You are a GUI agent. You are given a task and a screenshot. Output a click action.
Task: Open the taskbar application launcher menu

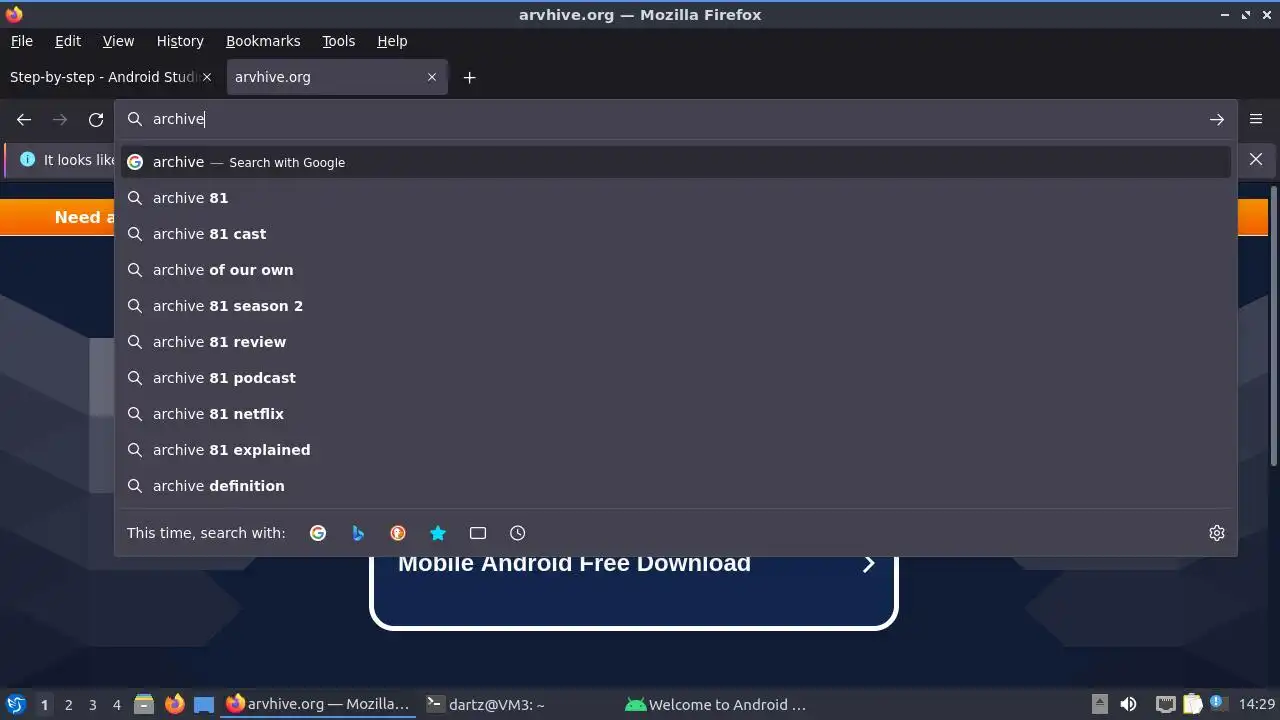[x=15, y=704]
